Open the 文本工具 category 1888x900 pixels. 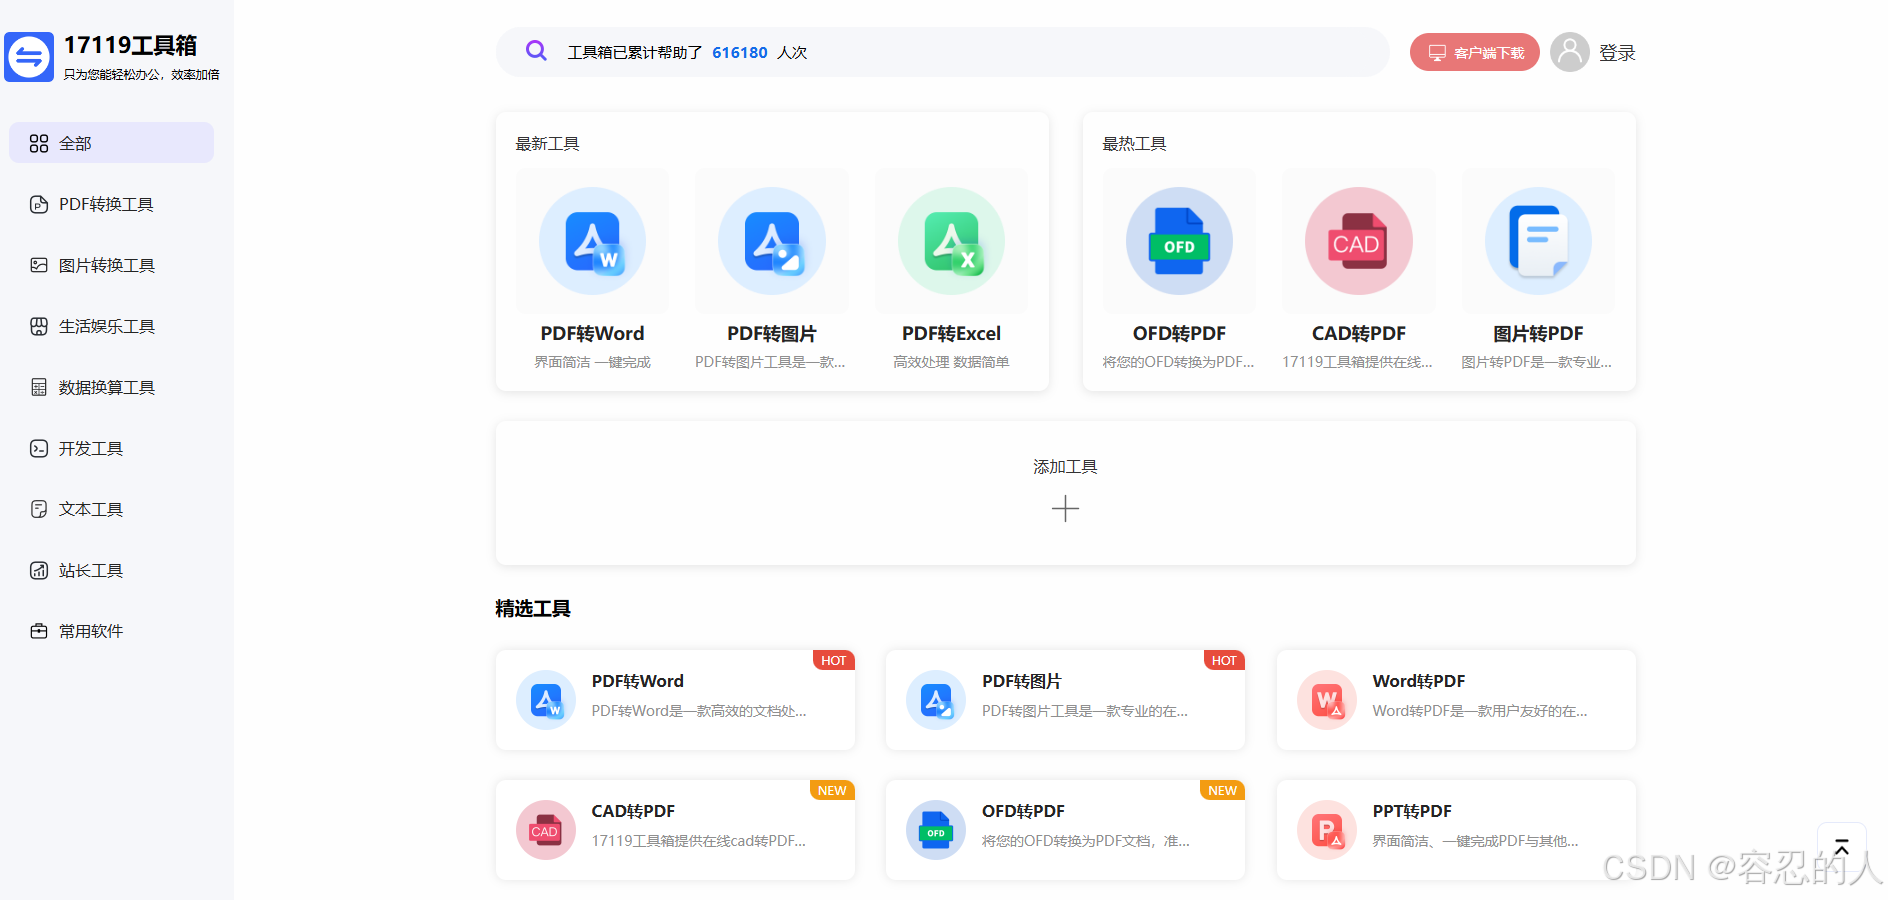[91, 510]
